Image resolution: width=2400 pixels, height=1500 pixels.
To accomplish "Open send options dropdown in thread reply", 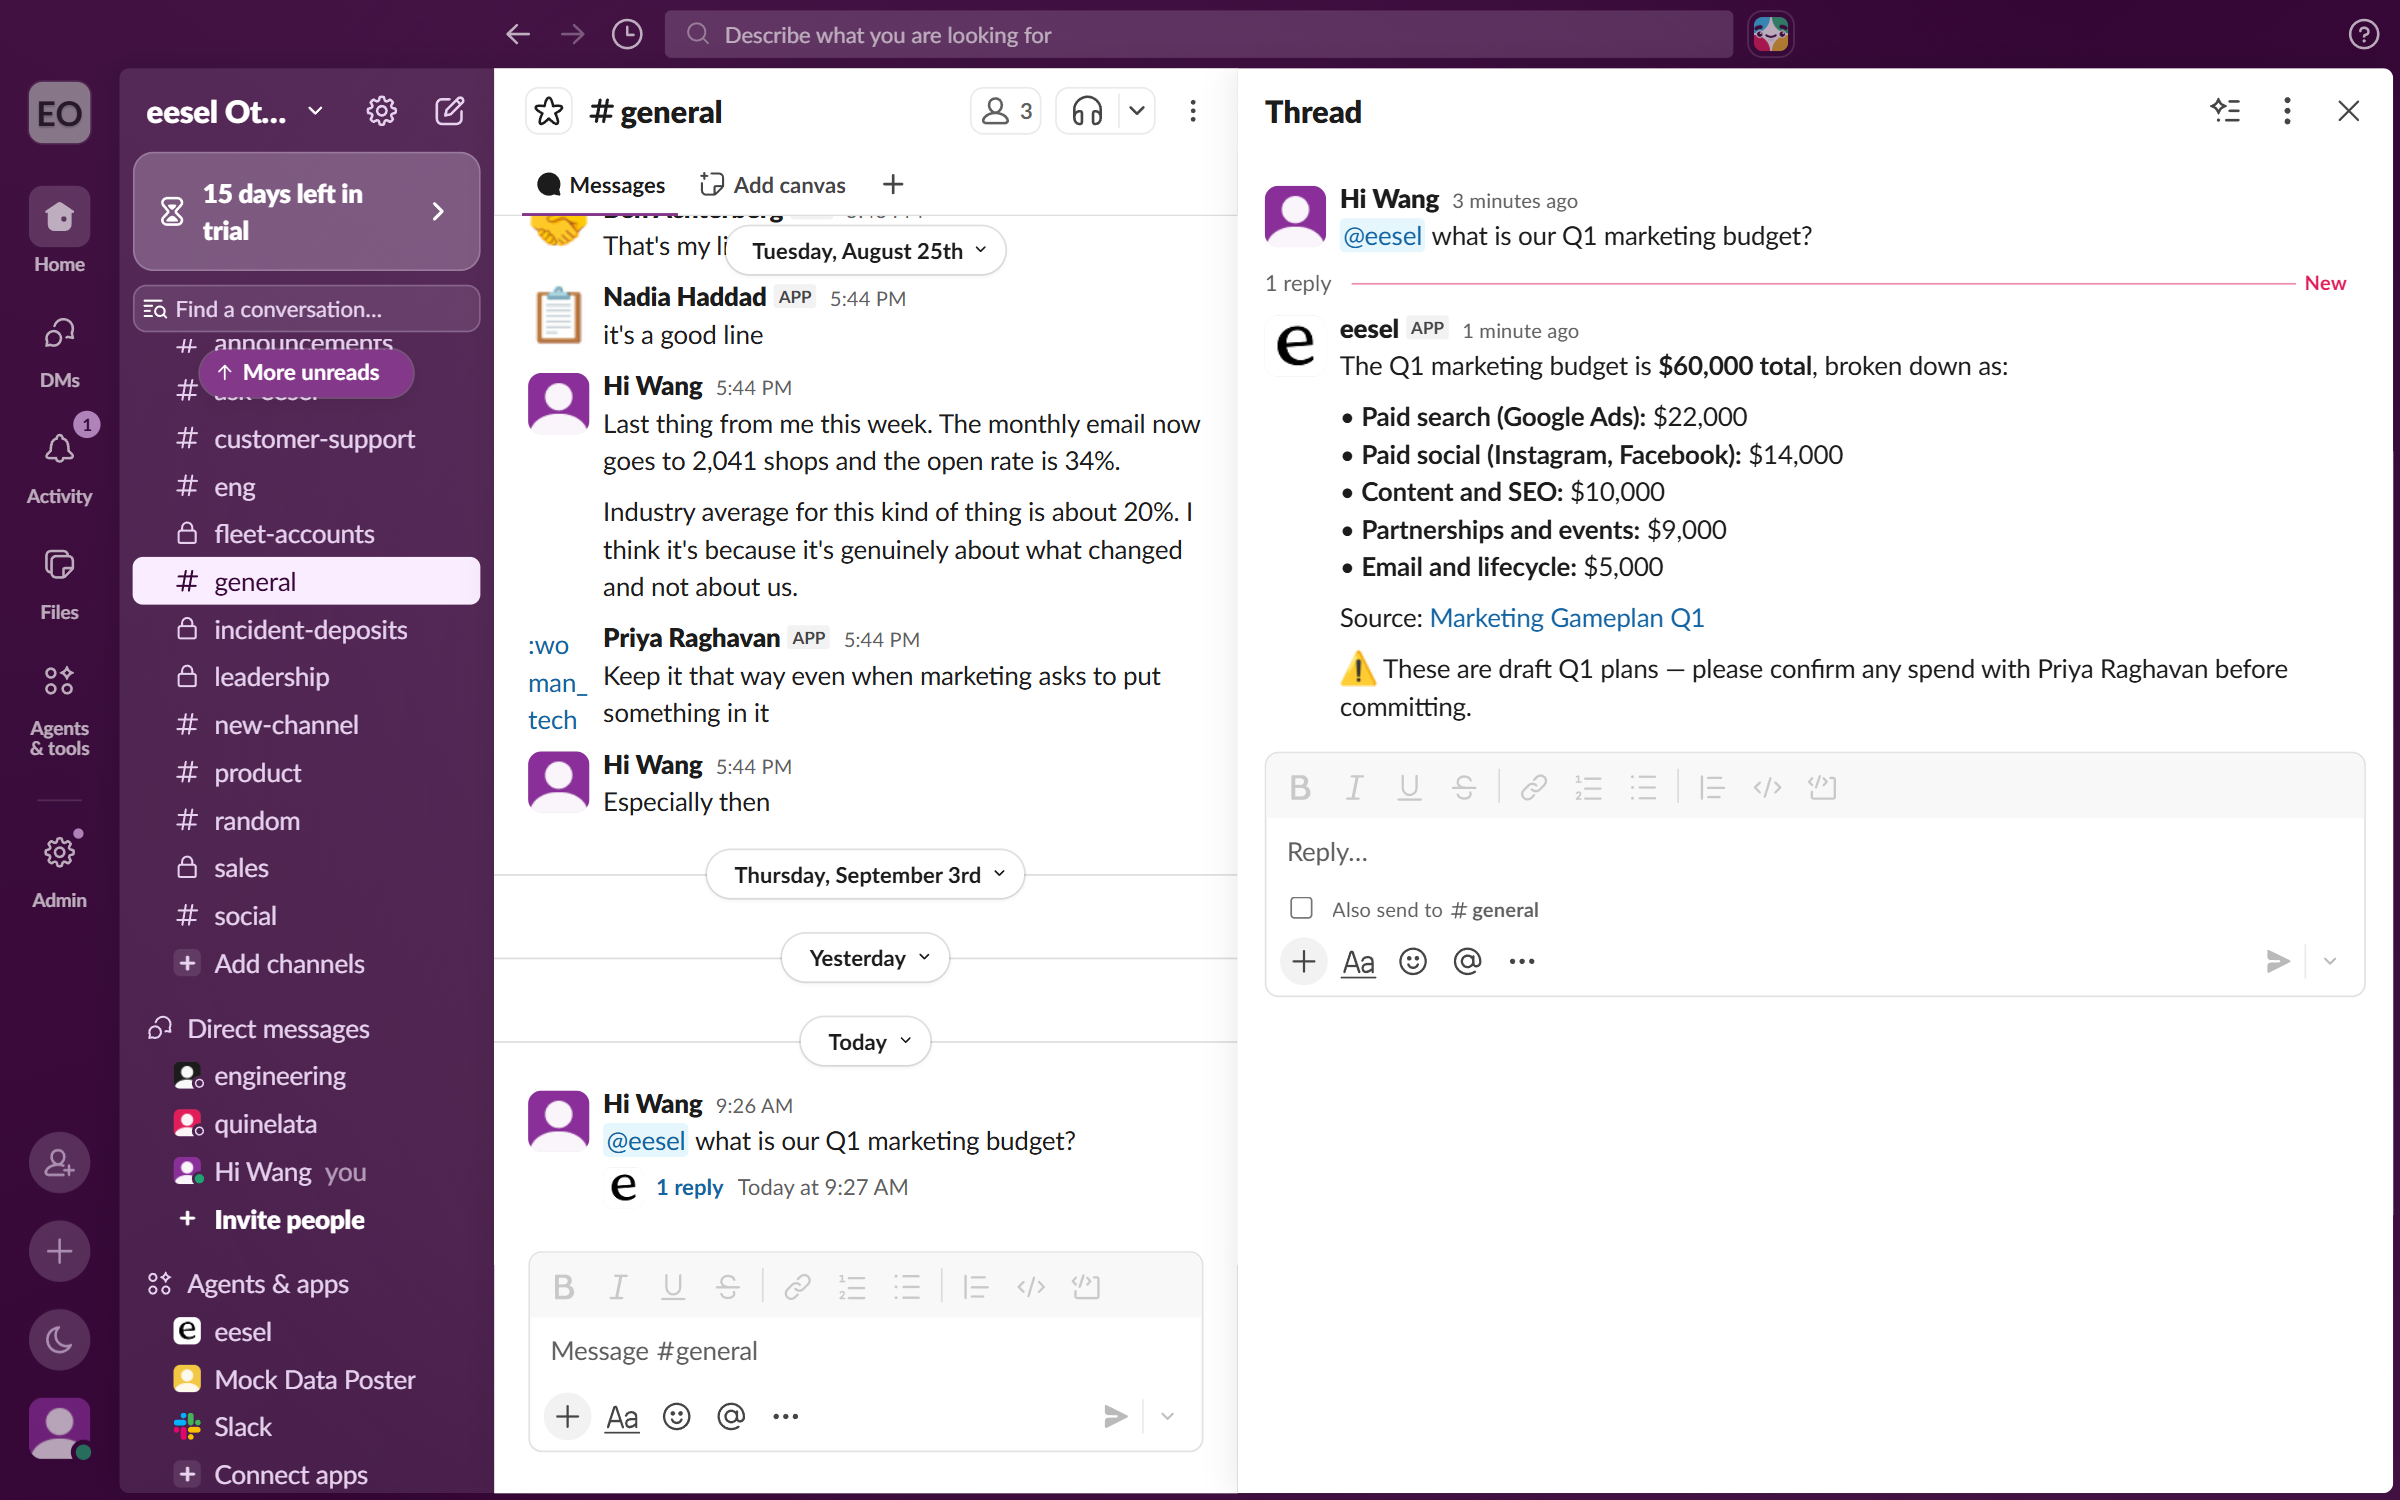I will click(2329, 962).
